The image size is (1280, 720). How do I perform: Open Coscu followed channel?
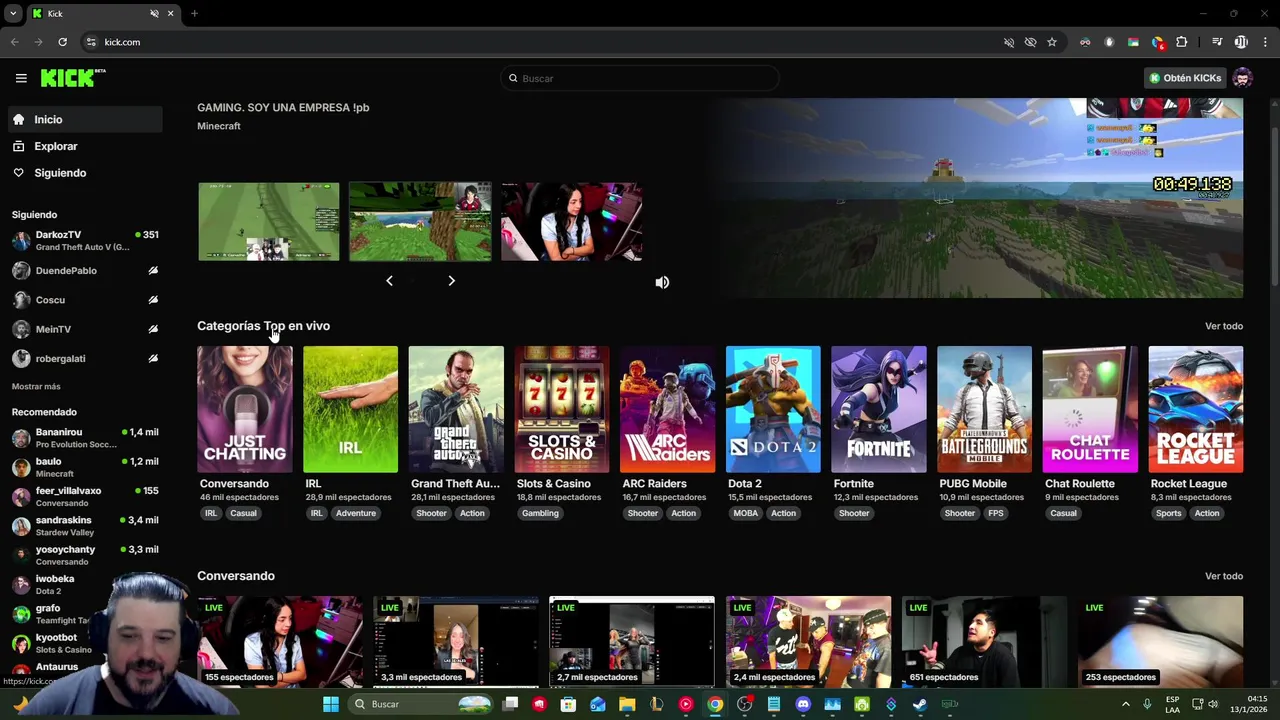85,300
